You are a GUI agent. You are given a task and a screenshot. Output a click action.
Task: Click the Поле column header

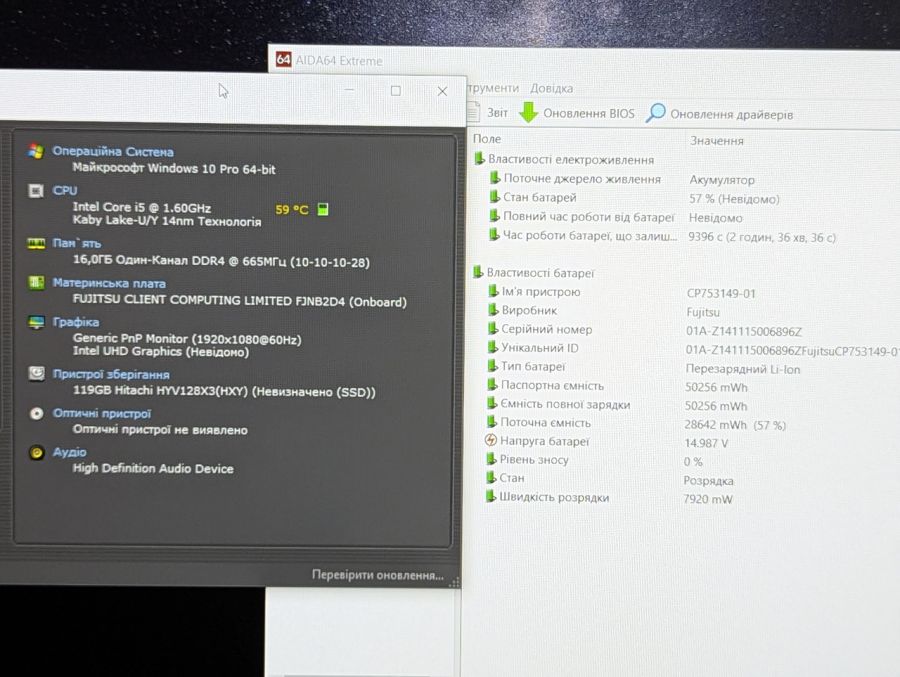[x=487, y=139]
